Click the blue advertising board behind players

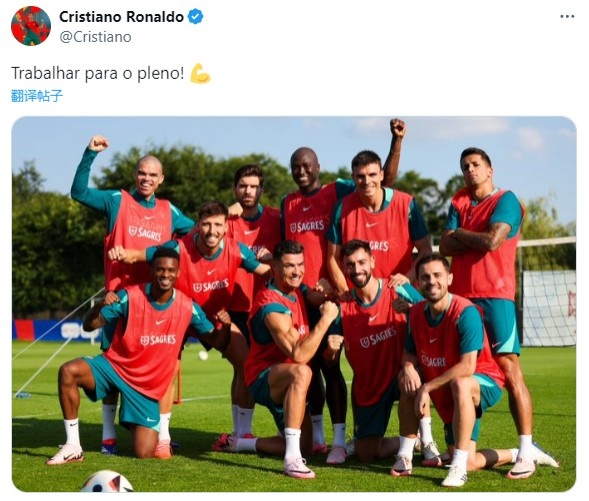(56, 330)
